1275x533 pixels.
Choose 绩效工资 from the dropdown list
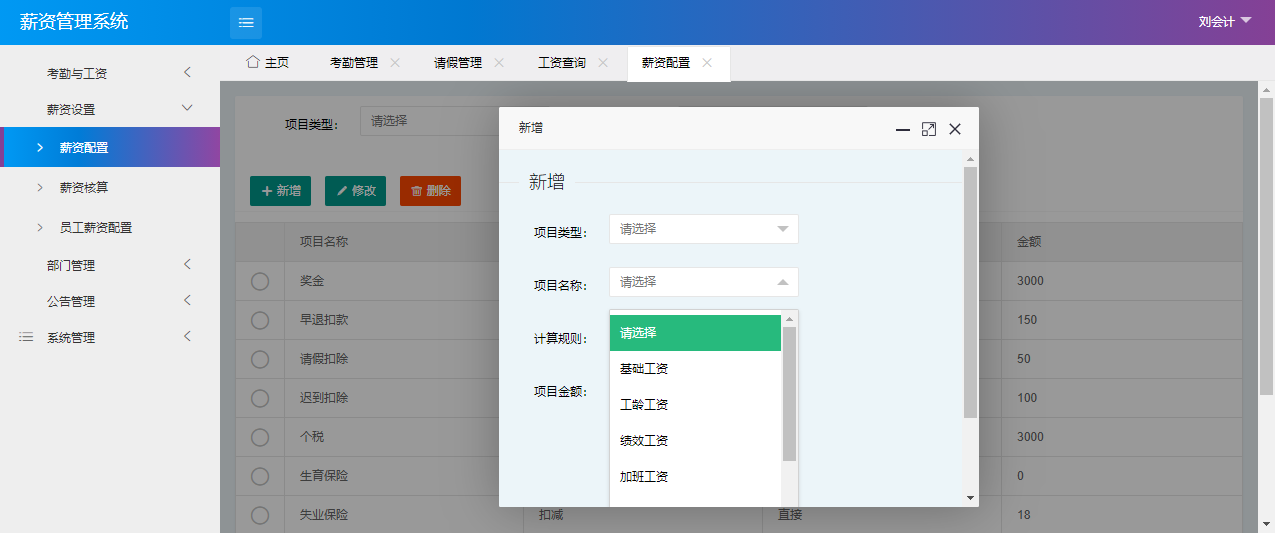pos(644,441)
